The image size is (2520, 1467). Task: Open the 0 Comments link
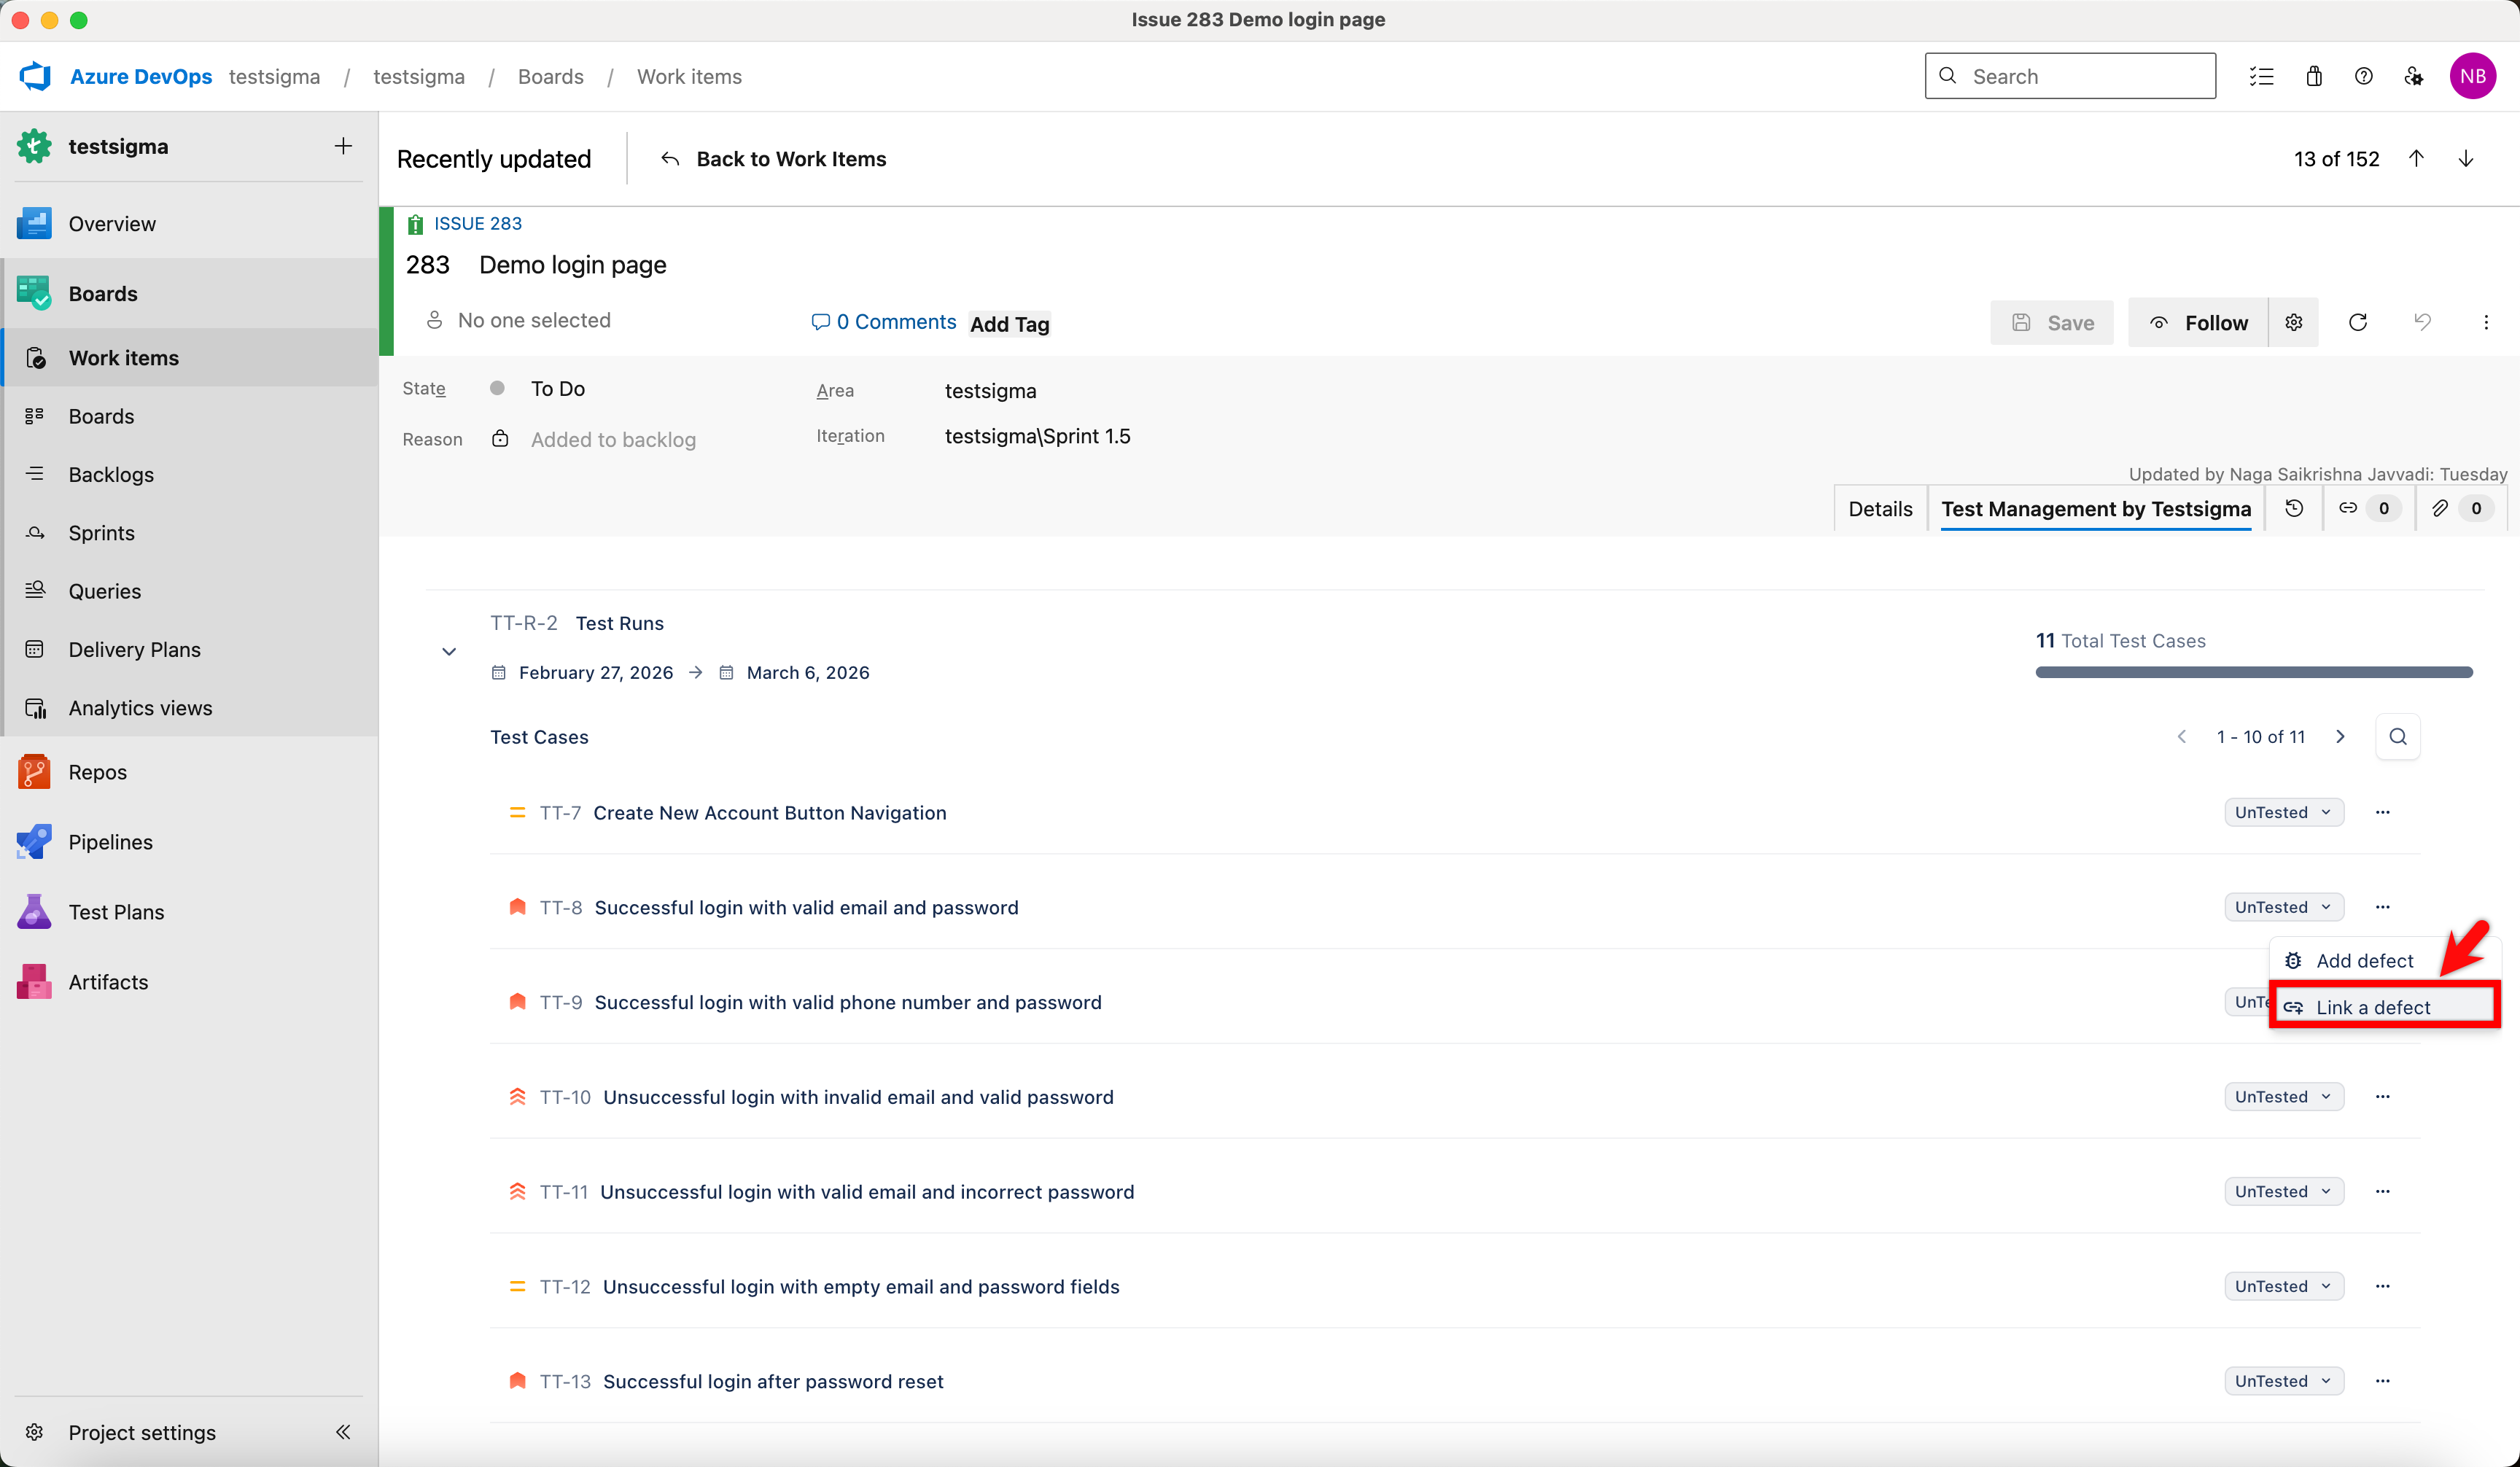tap(884, 322)
